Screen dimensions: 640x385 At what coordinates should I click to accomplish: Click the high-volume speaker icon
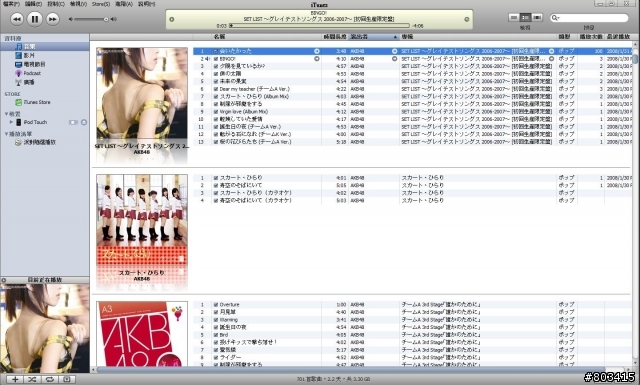coord(113,19)
